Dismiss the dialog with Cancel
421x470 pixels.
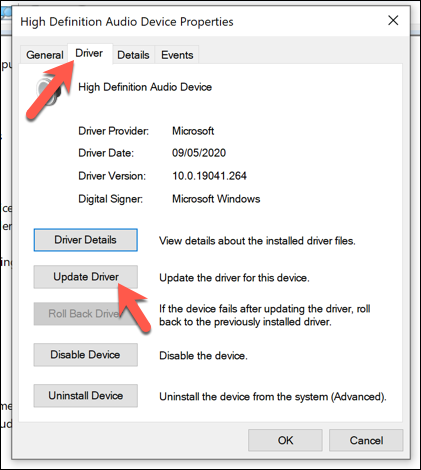pyautogui.click(x=366, y=440)
